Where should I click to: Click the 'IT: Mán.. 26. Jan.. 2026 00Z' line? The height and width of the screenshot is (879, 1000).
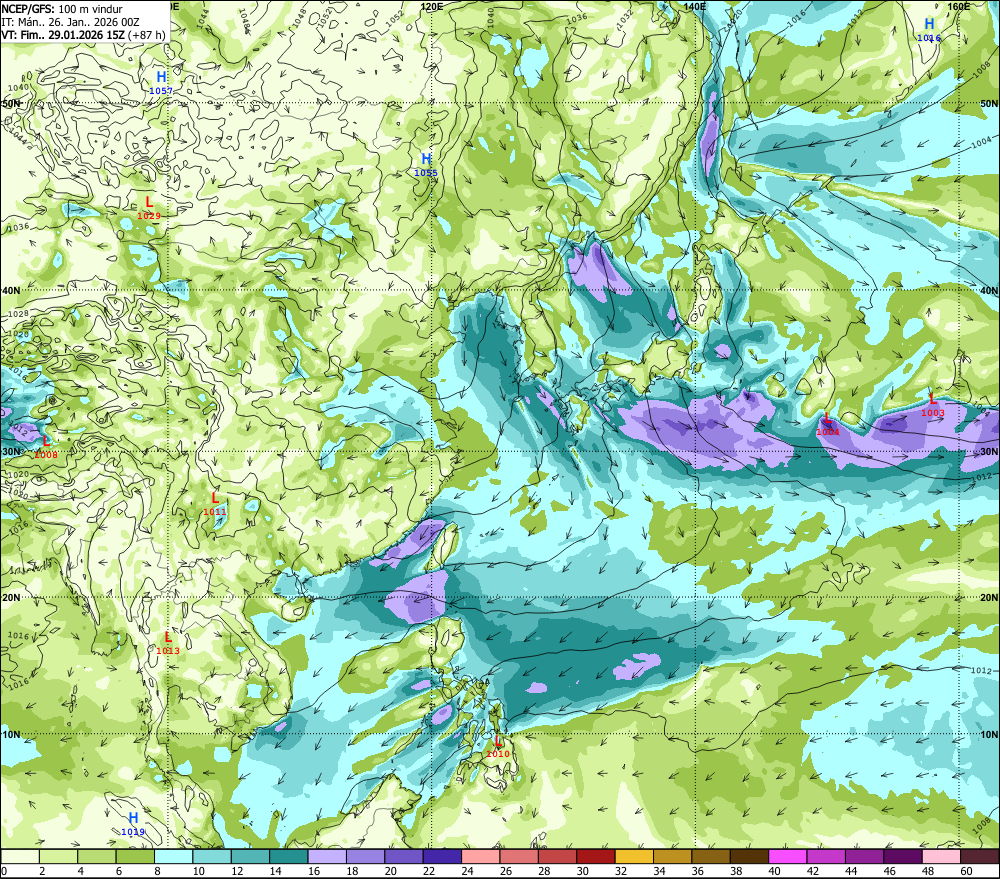pos(70,22)
